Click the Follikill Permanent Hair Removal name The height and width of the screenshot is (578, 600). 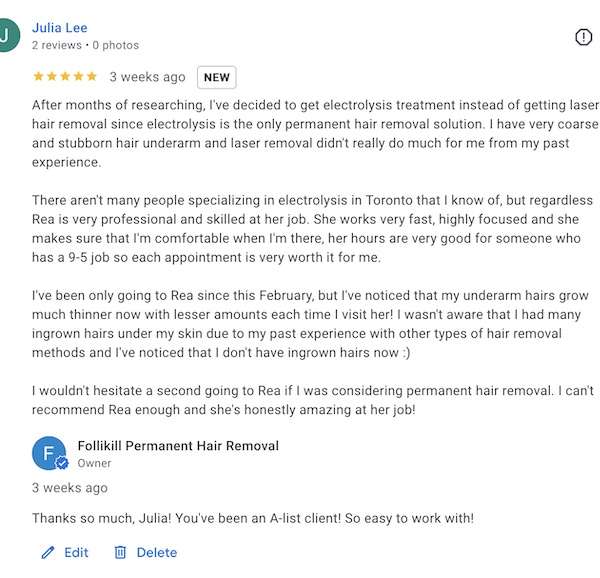[178, 446]
